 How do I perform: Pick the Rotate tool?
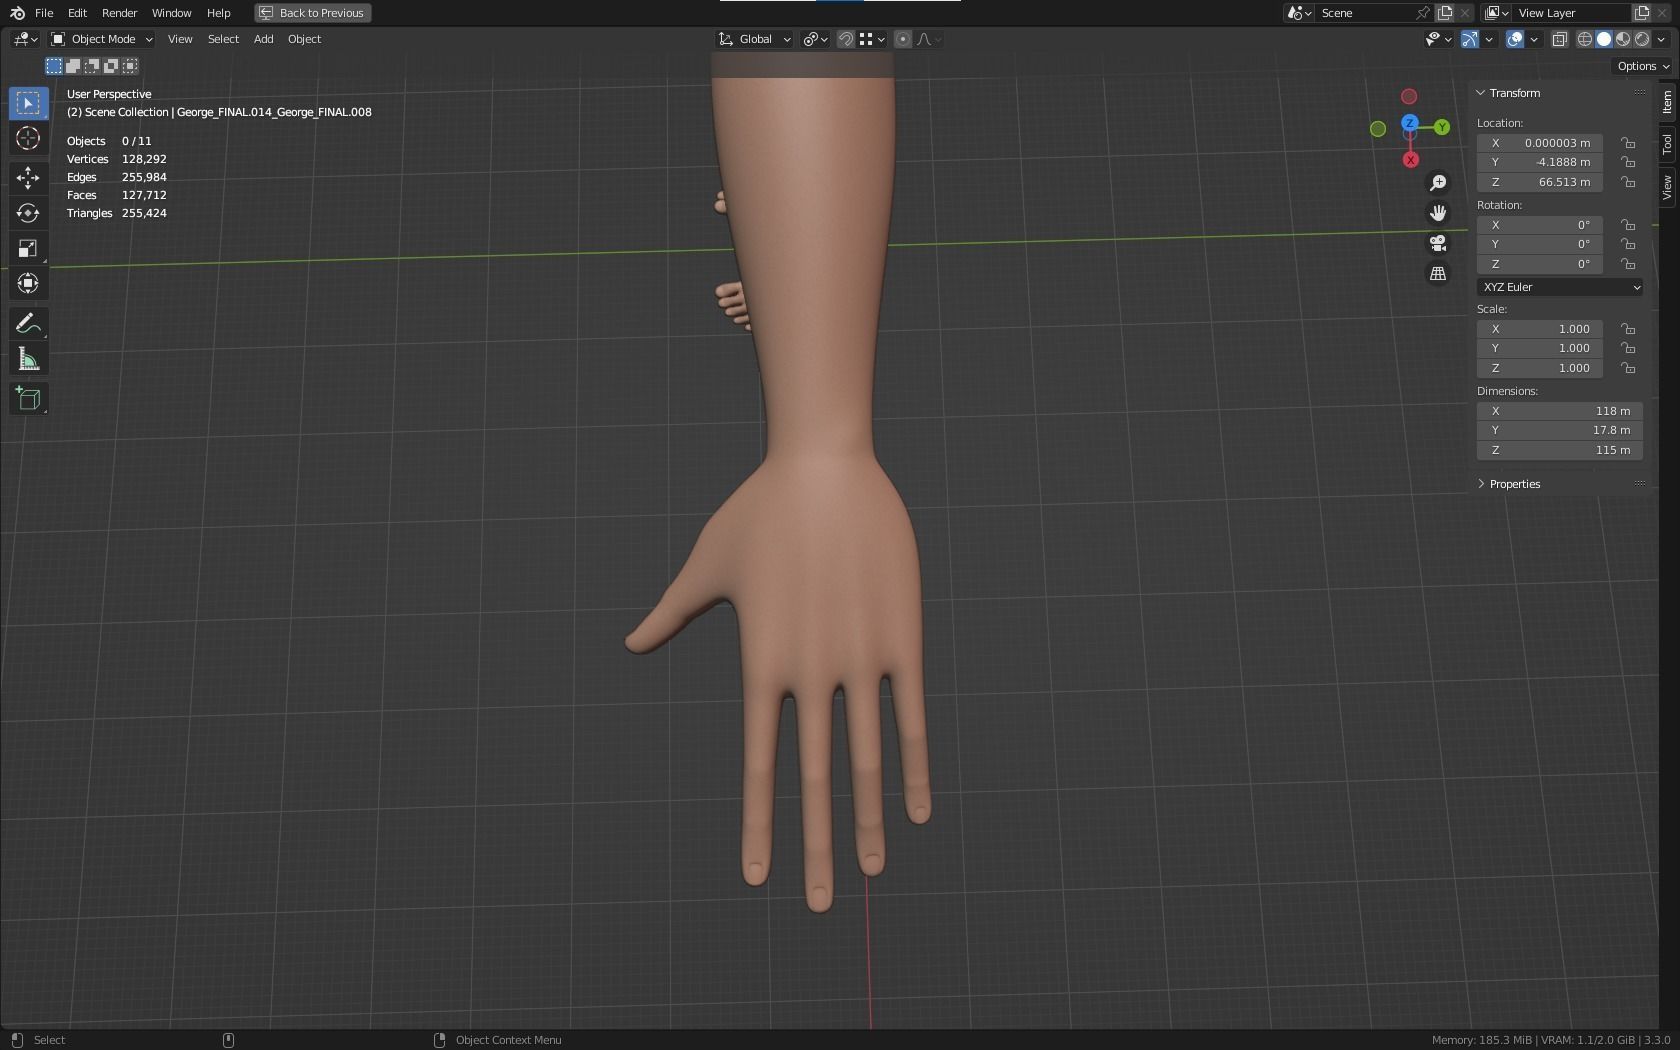point(28,213)
